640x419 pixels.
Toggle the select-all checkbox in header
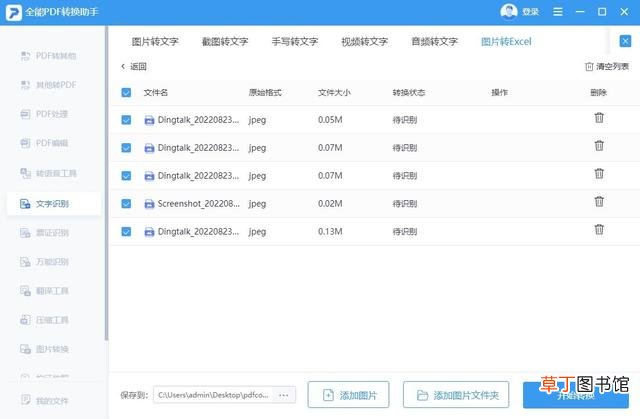coord(126,93)
